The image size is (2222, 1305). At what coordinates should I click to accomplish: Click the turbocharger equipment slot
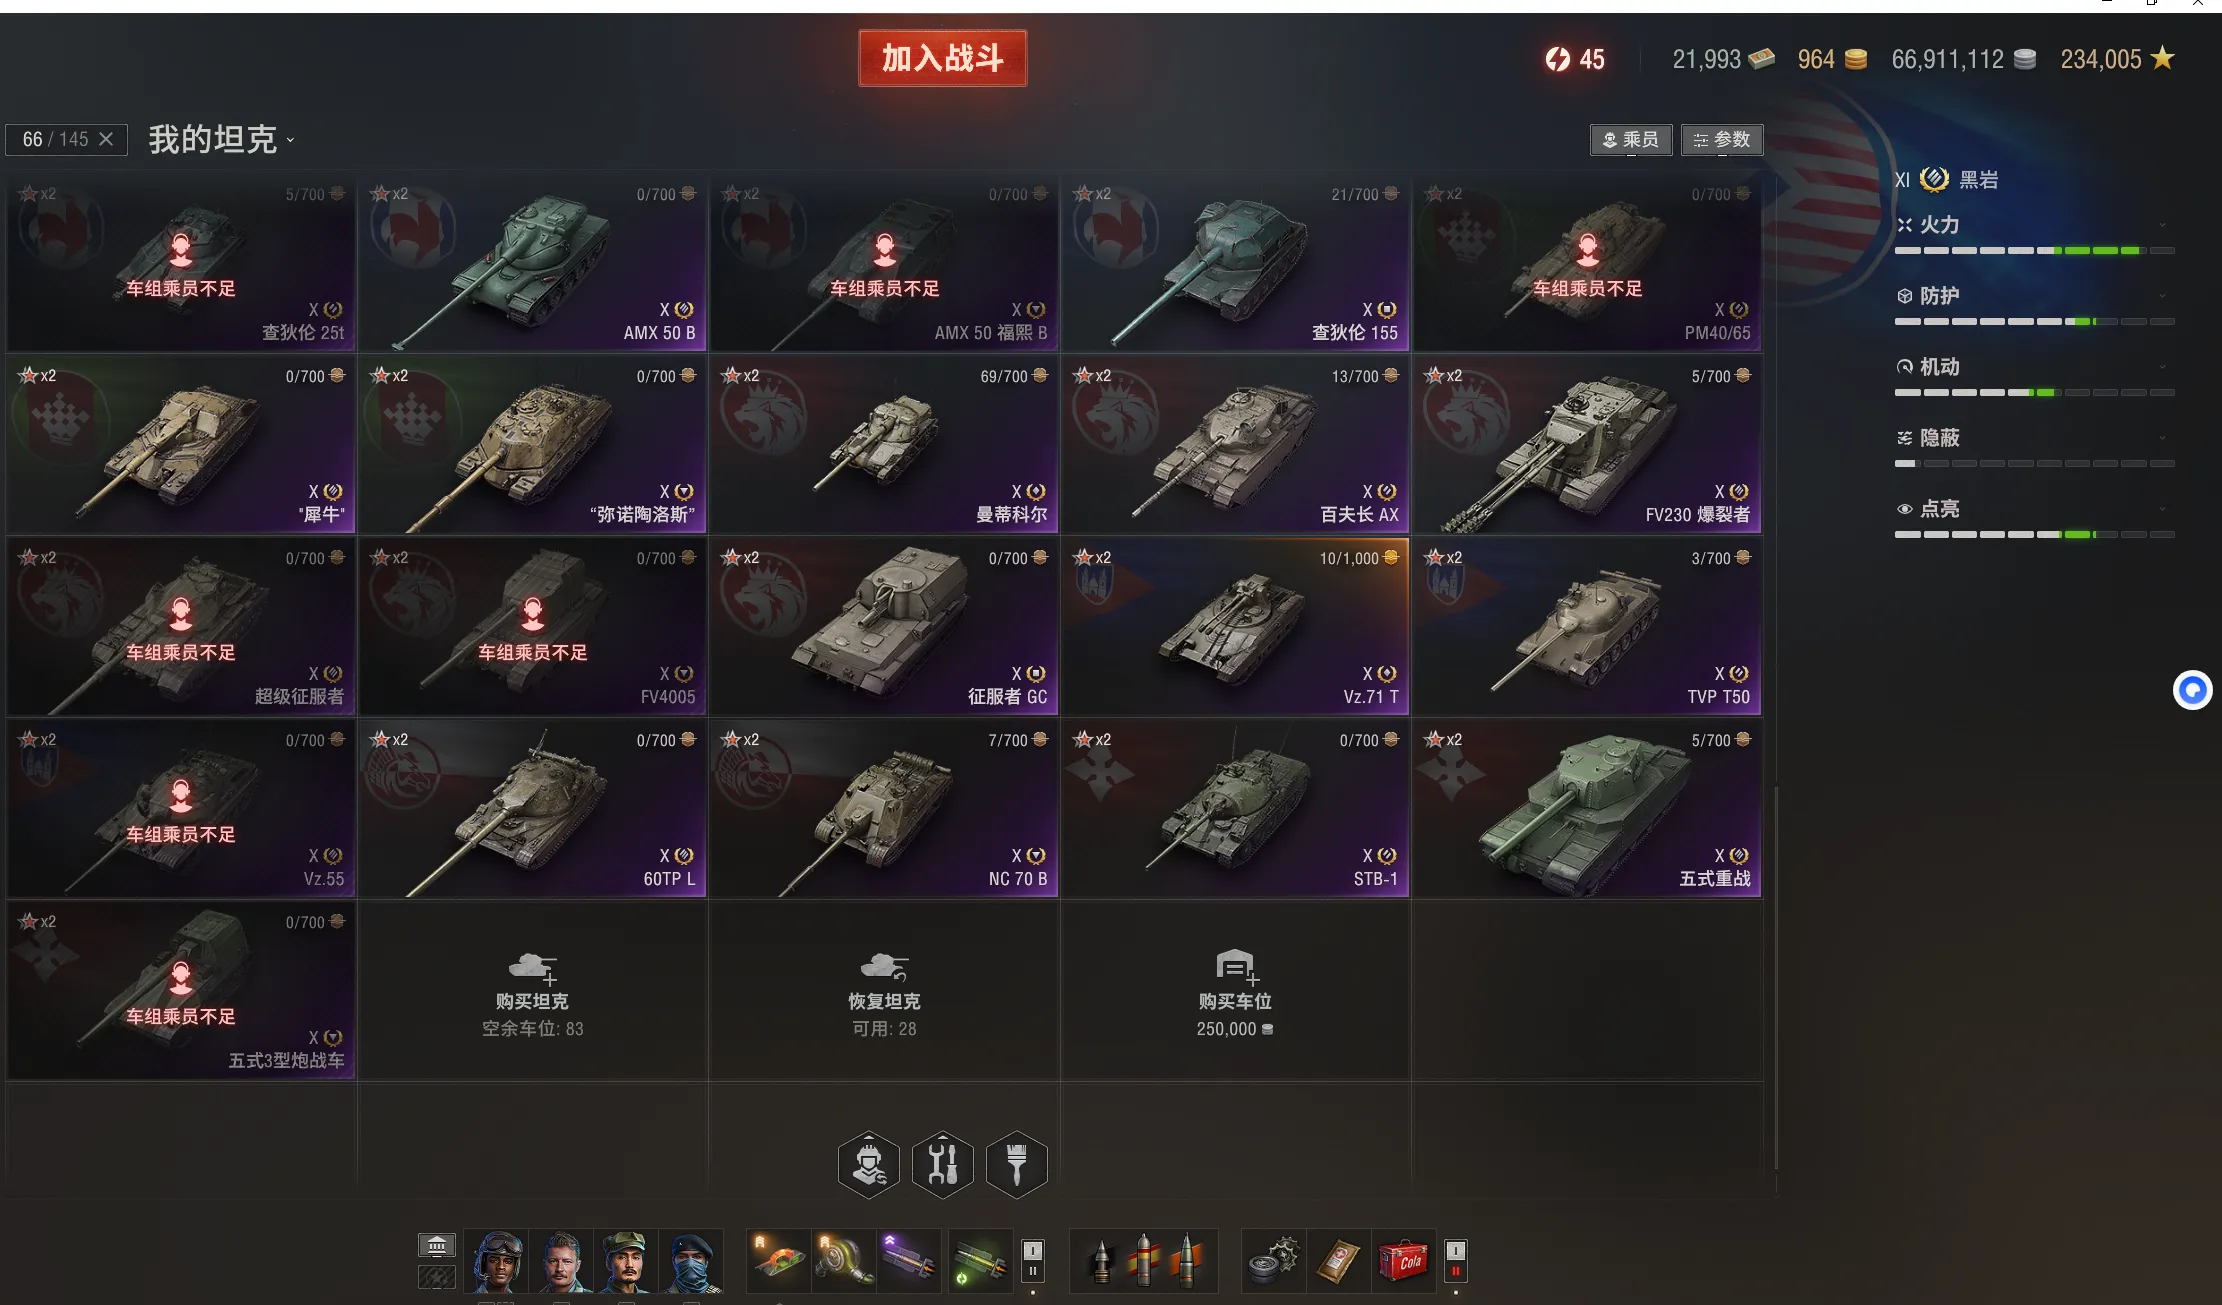click(843, 1261)
